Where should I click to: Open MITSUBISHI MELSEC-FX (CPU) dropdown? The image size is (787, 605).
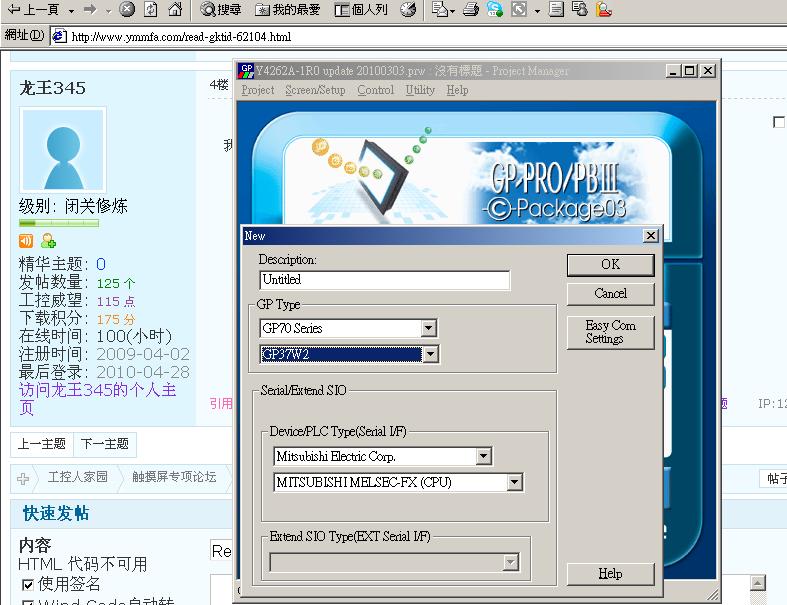coord(514,483)
